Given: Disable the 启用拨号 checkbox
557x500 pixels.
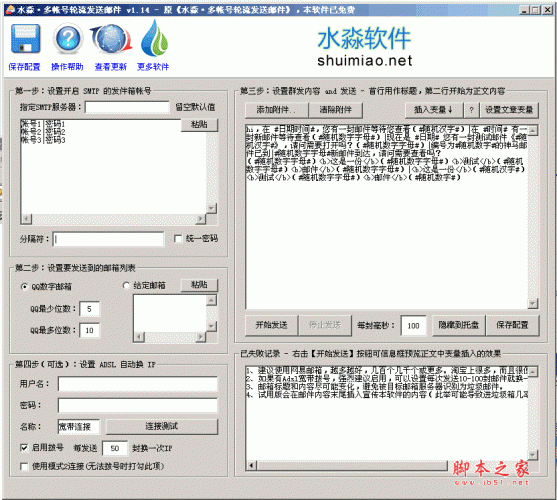Looking at the screenshot, I should 24,447.
